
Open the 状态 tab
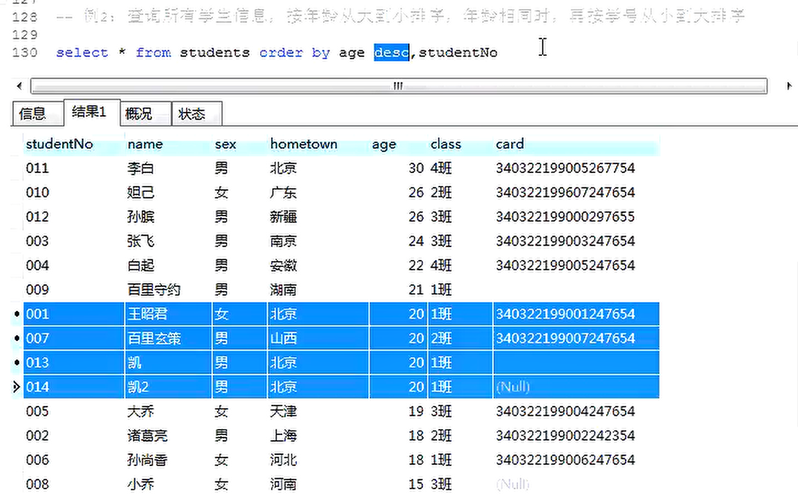[196, 114]
